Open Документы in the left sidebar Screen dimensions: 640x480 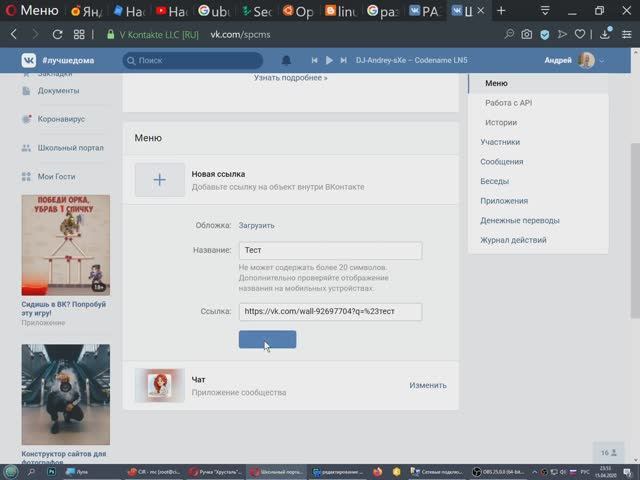pos(58,90)
